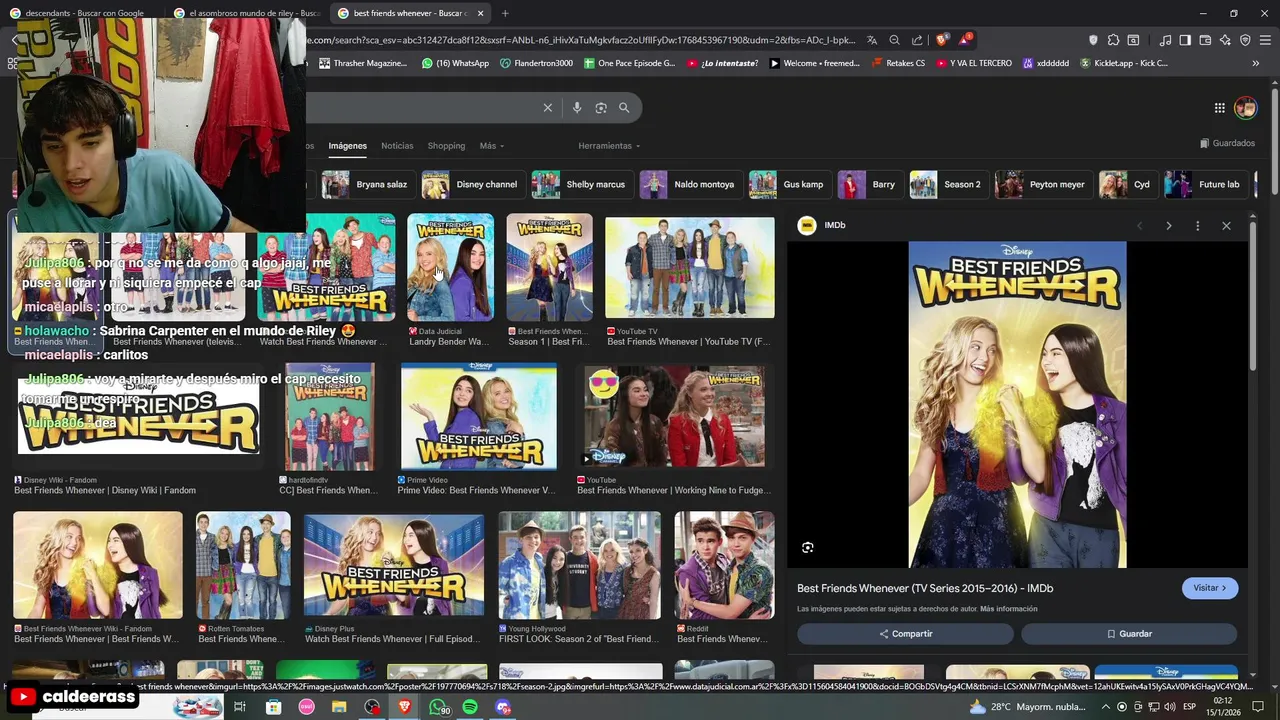Open the Google apps grid
The width and height of the screenshot is (1280, 720).
pos(1220,108)
